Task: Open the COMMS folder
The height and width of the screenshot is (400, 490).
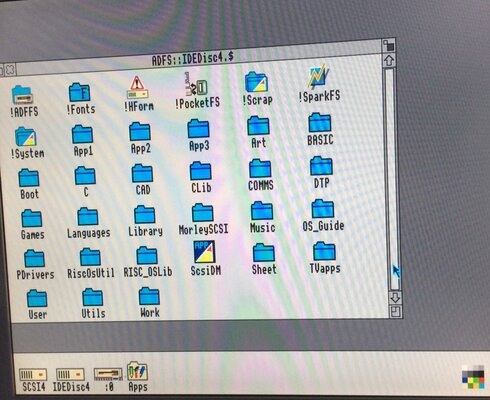Action: point(260,168)
